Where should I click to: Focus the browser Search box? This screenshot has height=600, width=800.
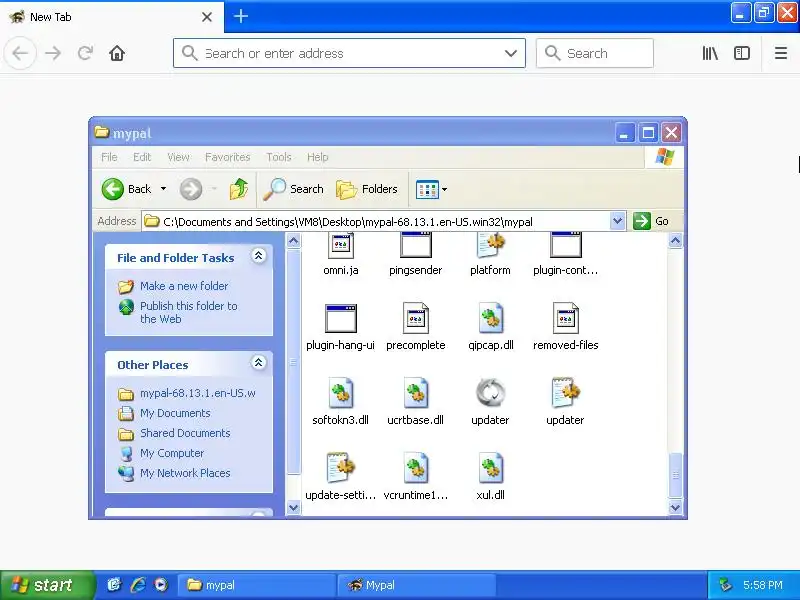coord(595,53)
